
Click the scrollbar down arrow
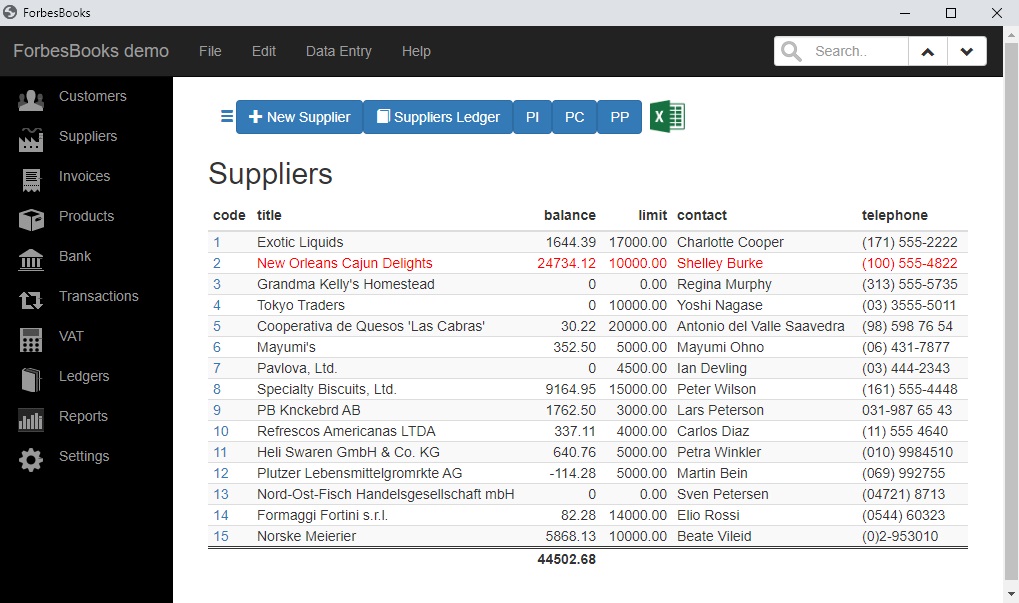click(1011, 594)
